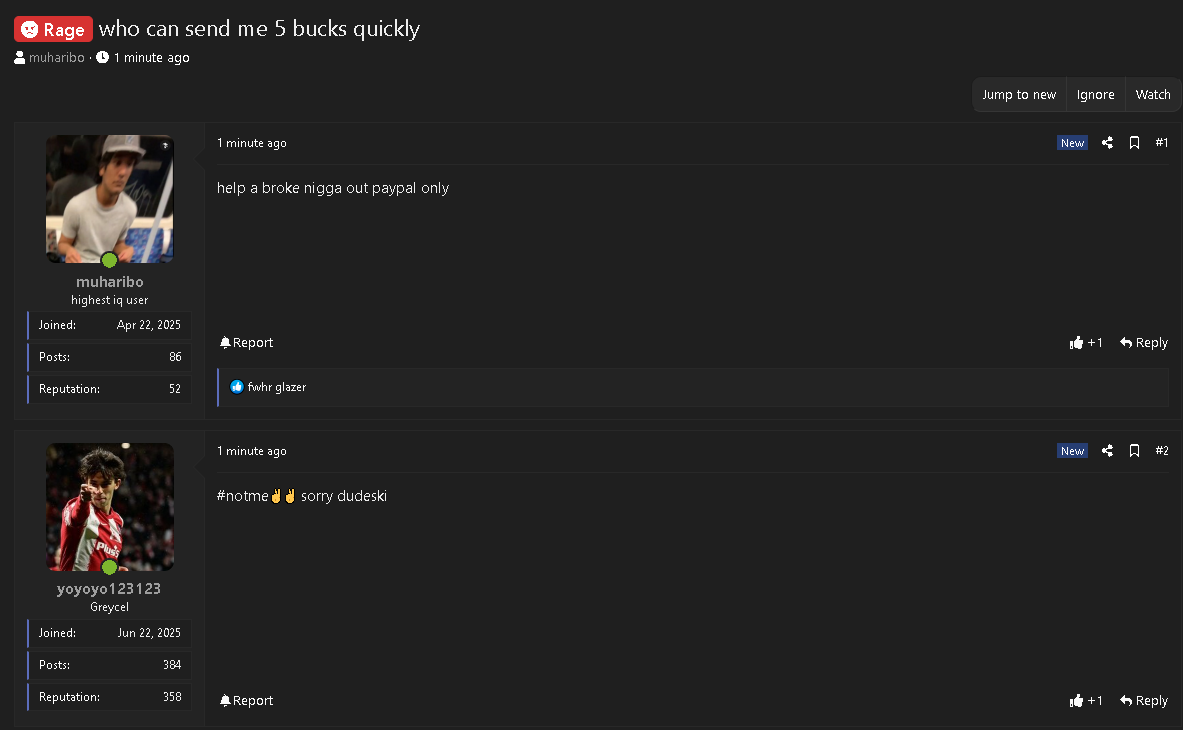The width and height of the screenshot is (1183, 730).
Task: Bookmark the first post
Action: click(1134, 143)
